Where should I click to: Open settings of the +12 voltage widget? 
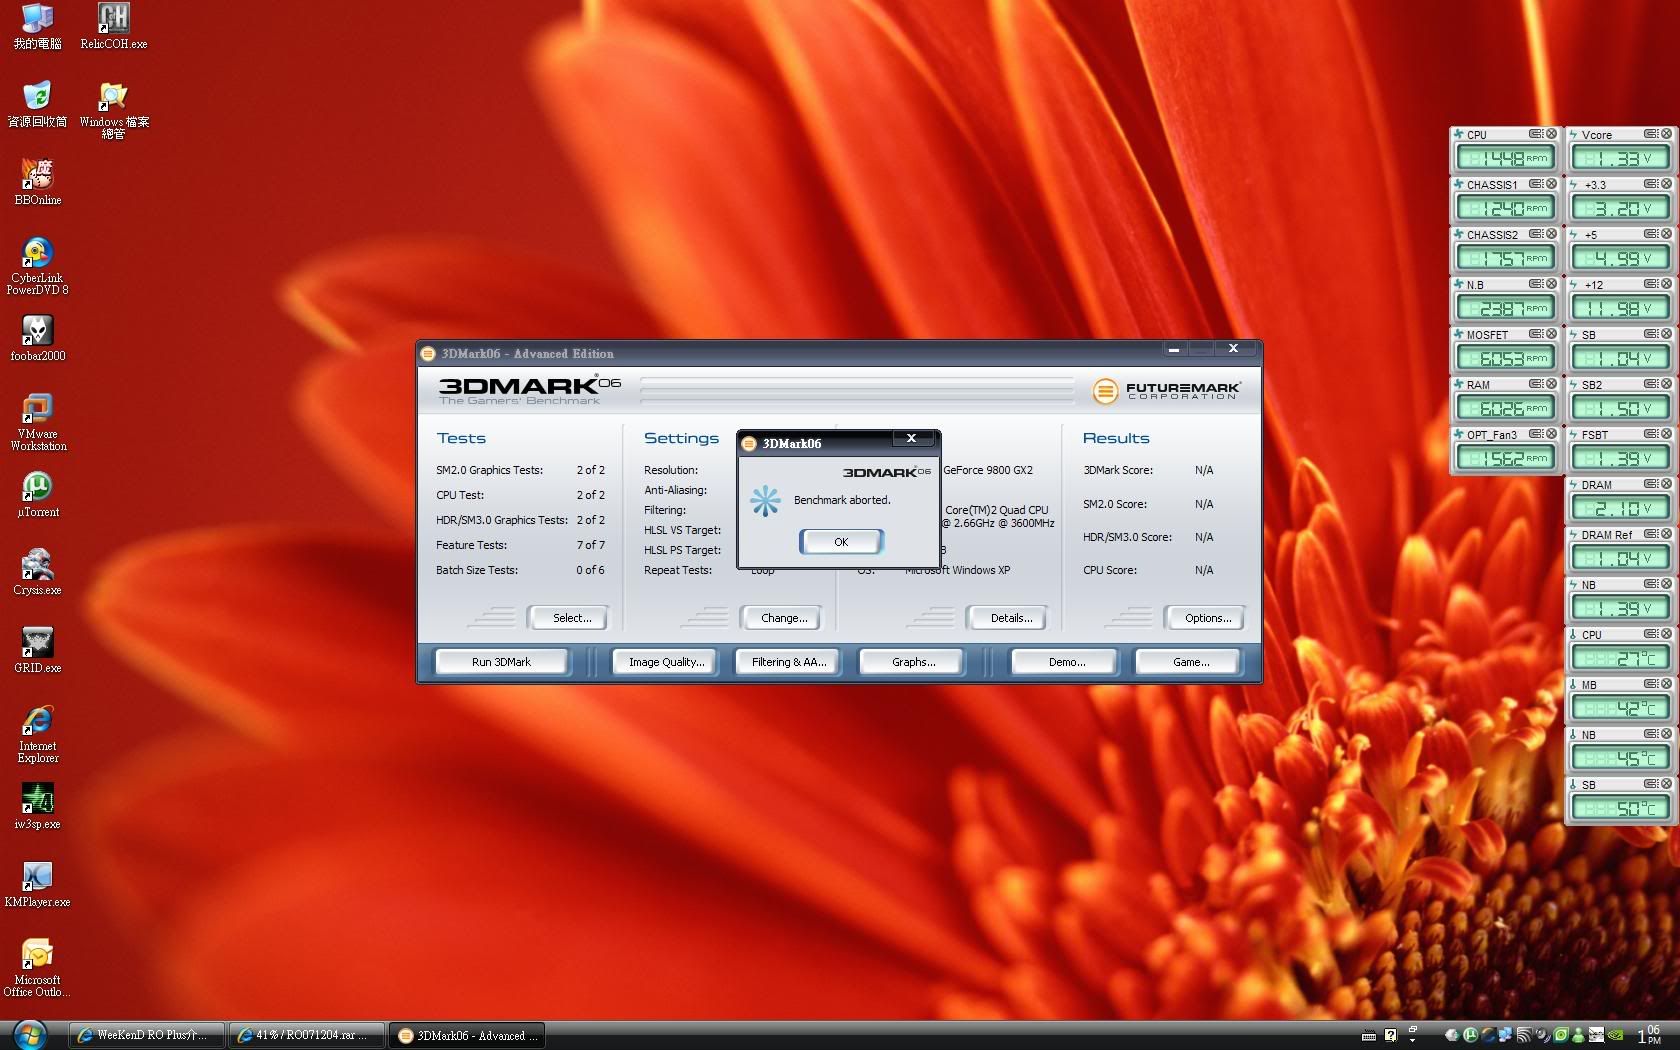(x=1651, y=284)
